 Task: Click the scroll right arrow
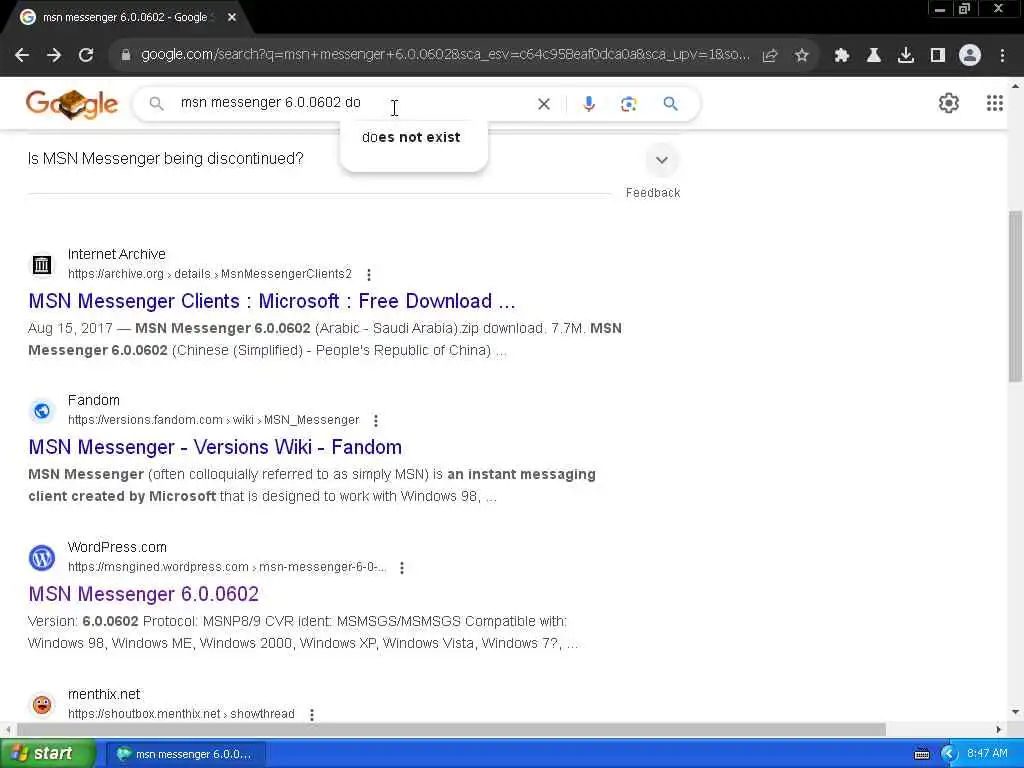(999, 729)
